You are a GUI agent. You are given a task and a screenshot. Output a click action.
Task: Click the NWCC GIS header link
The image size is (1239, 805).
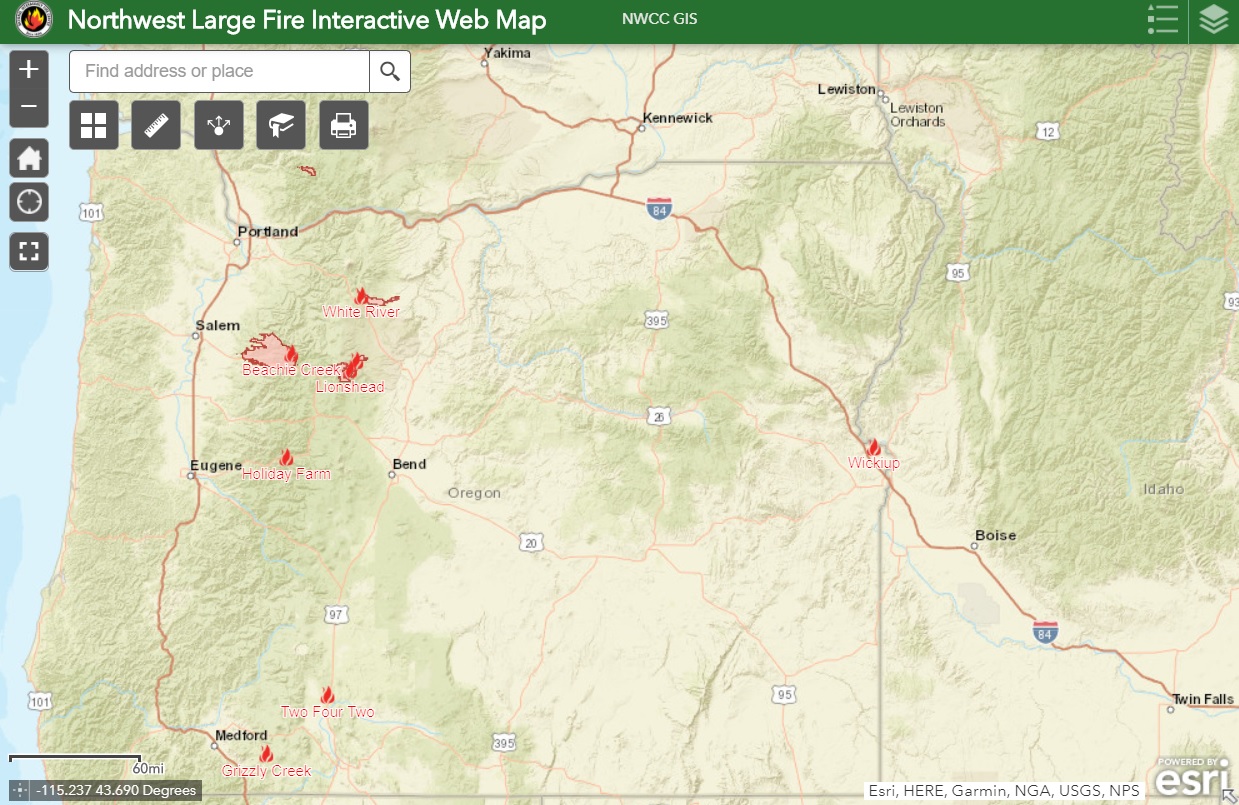[659, 19]
